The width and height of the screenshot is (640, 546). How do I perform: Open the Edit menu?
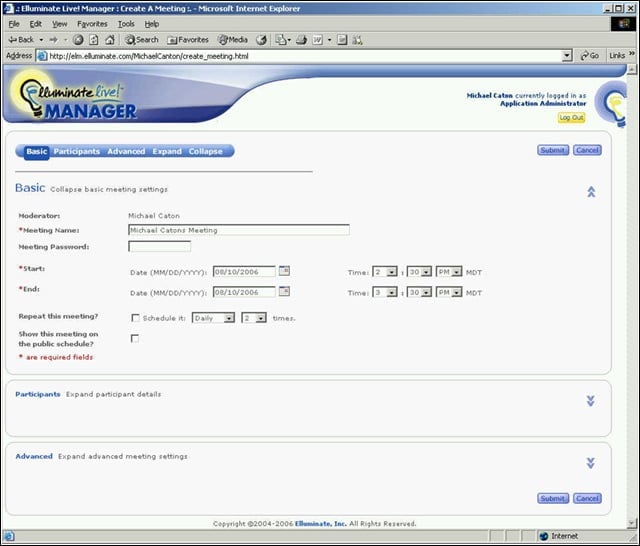(36, 24)
